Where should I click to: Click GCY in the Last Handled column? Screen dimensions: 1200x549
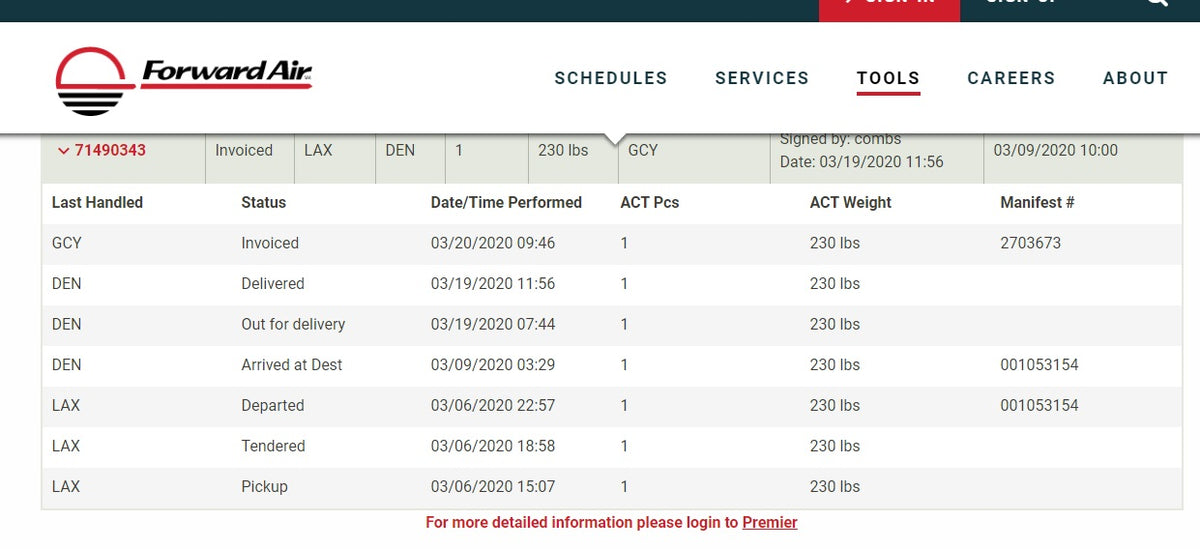click(x=67, y=243)
